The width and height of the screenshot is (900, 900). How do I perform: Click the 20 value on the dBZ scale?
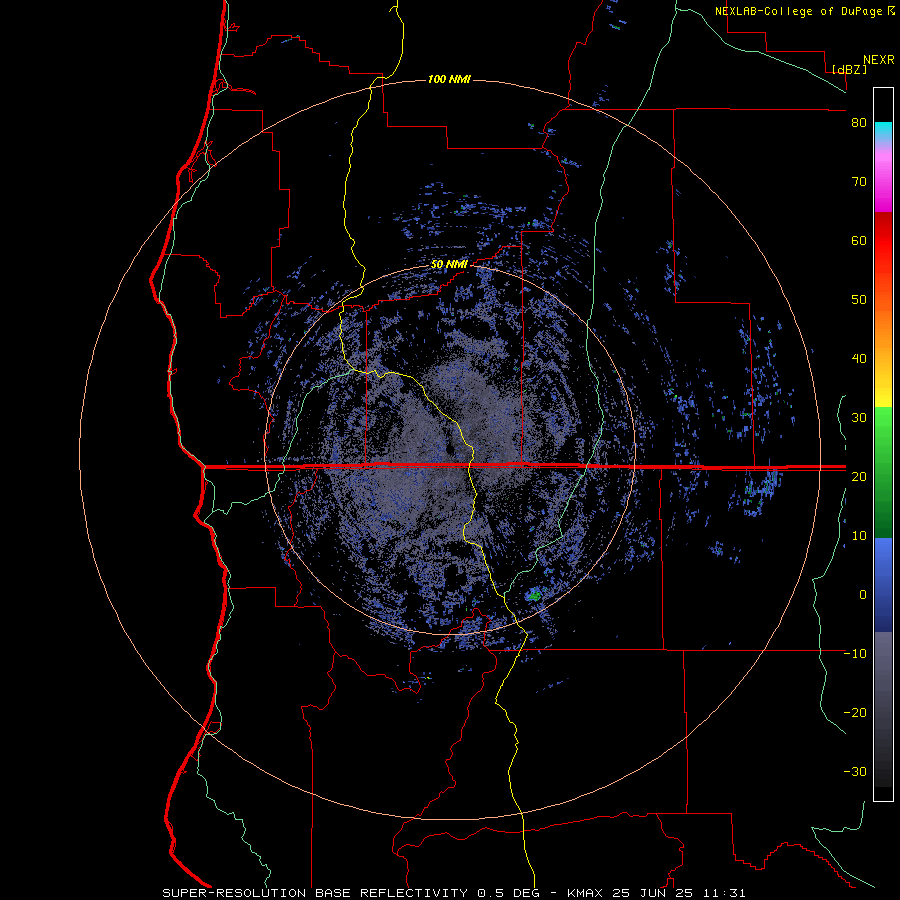tap(859, 477)
